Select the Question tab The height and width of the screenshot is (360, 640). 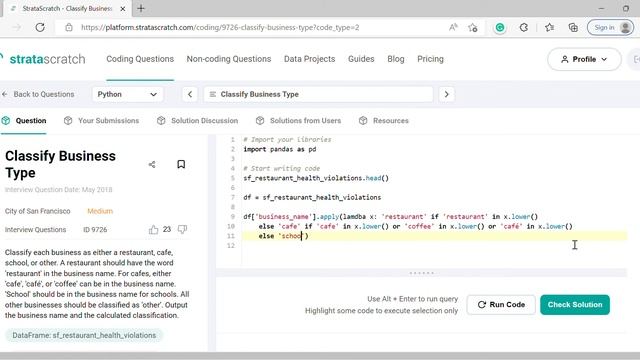click(24, 121)
